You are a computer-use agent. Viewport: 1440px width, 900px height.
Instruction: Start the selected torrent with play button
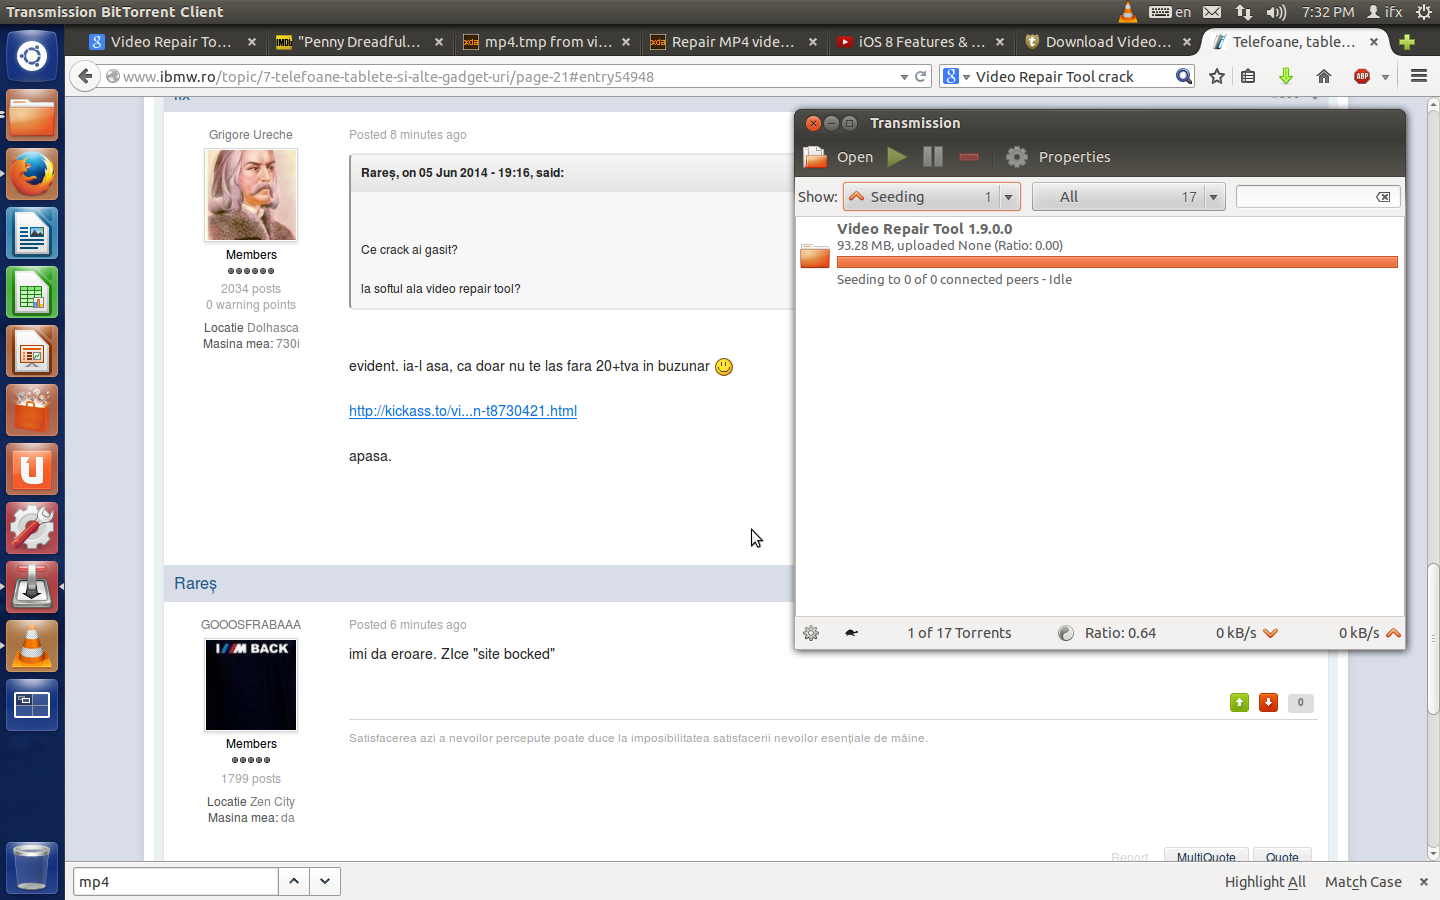point(897,157)
